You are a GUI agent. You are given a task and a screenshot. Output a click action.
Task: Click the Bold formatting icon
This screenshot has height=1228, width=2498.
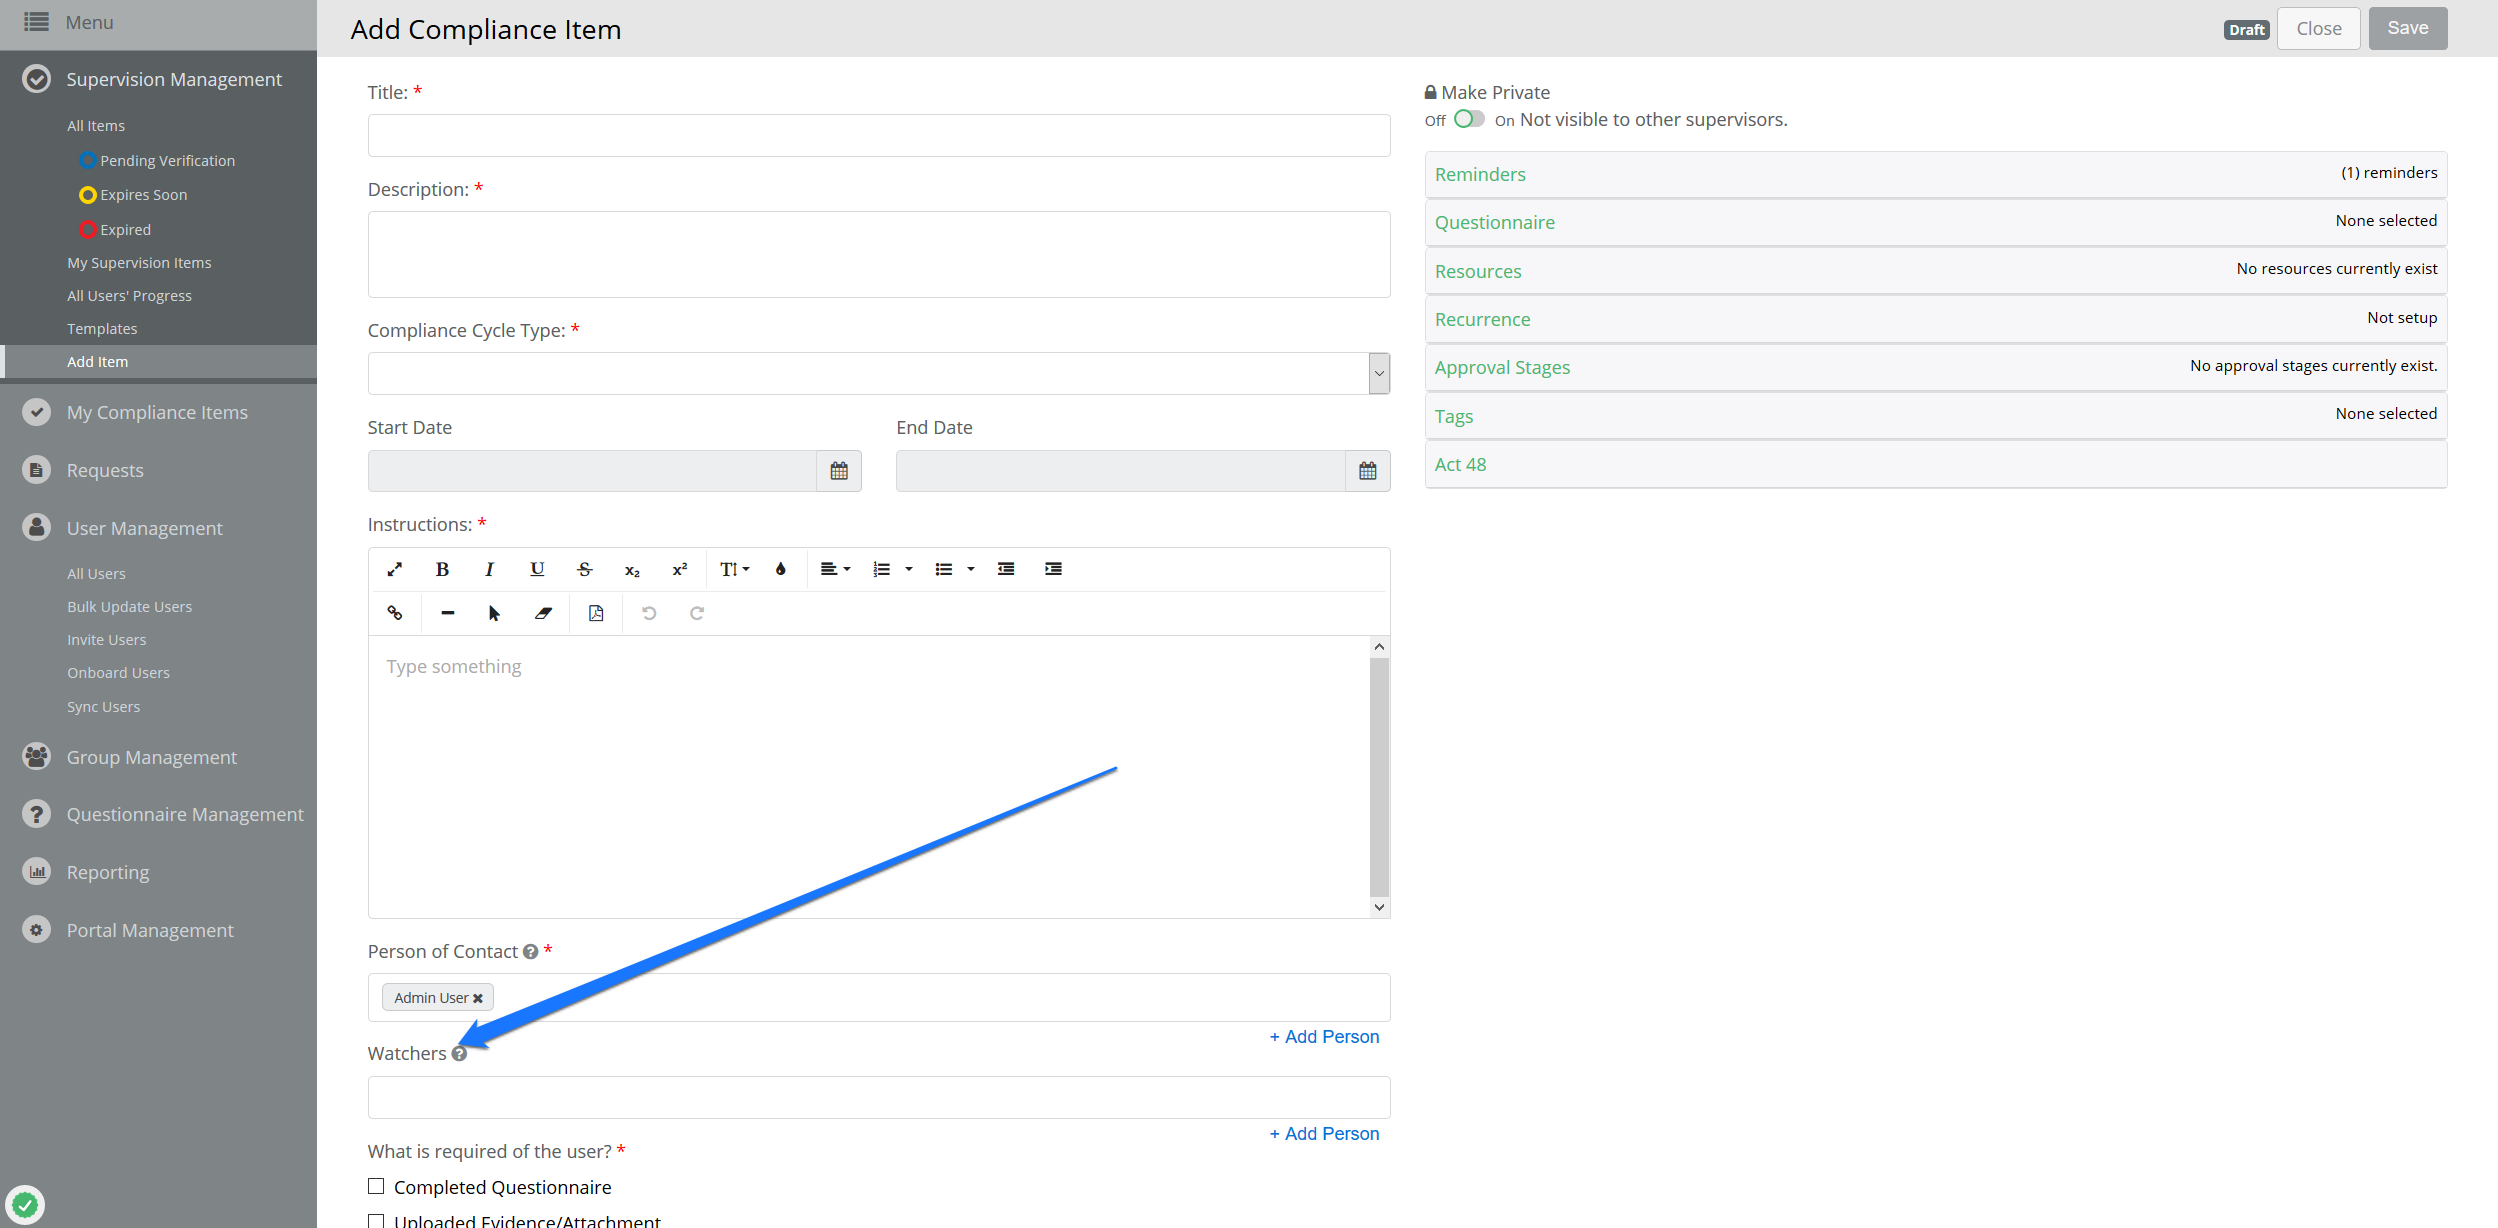[x=442, y=569]
